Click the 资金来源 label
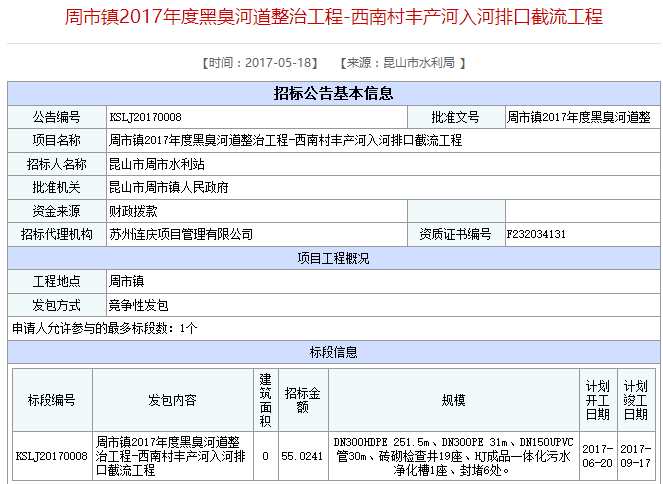The width and height of the screenshot is (663, 484). 57,211
